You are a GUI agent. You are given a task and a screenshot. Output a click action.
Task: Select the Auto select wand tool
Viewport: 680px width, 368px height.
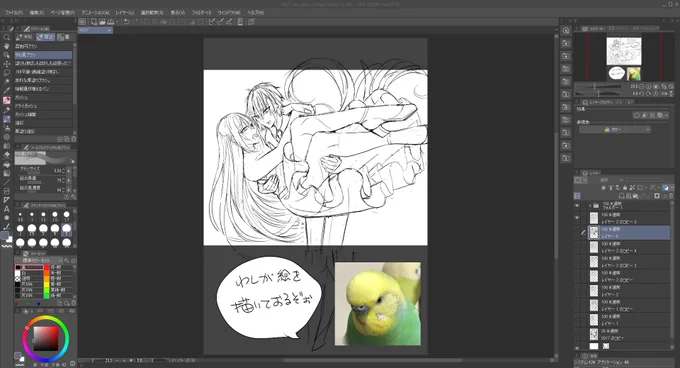tap(7, 82)
